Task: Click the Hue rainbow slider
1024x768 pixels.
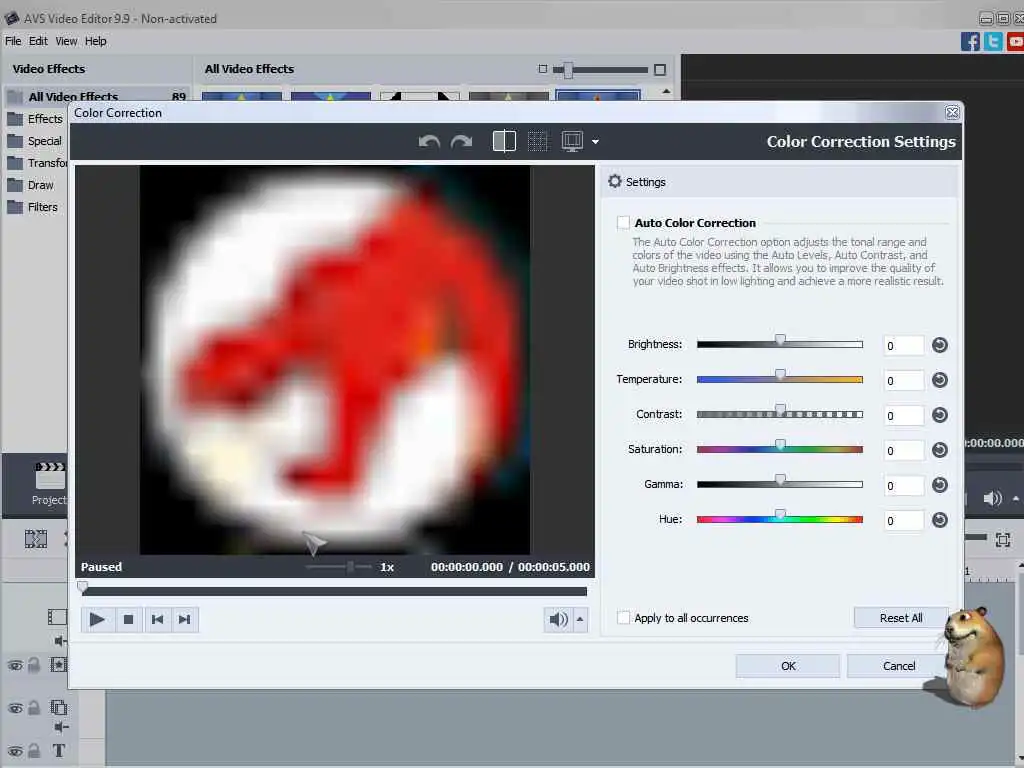Action: coord(780,520)
